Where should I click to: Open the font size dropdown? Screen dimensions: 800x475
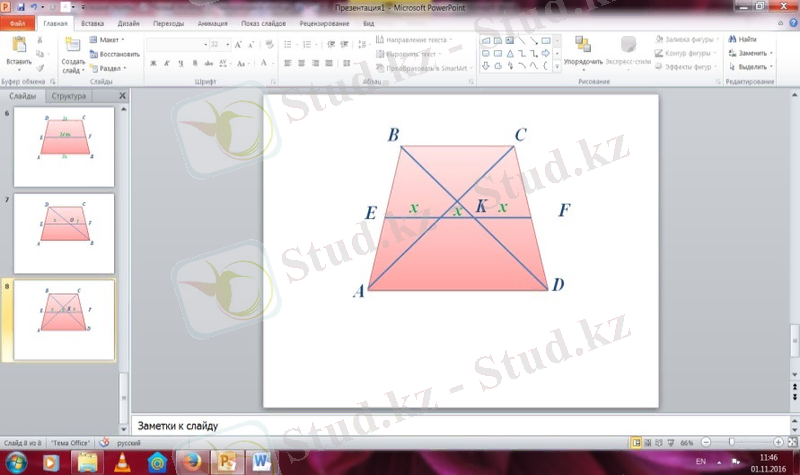[x=227, y=44]
